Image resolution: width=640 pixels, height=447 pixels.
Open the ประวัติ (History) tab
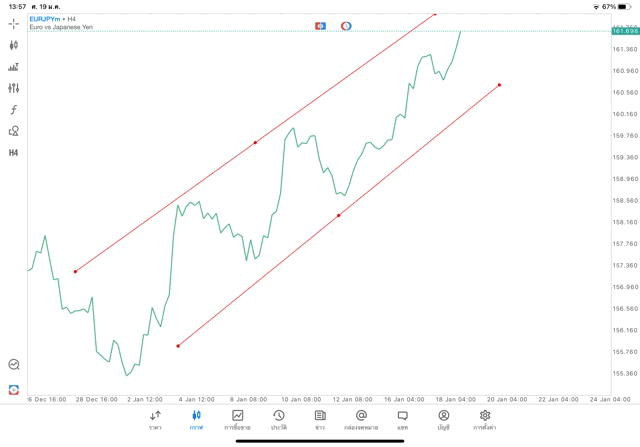pos(278,419)
